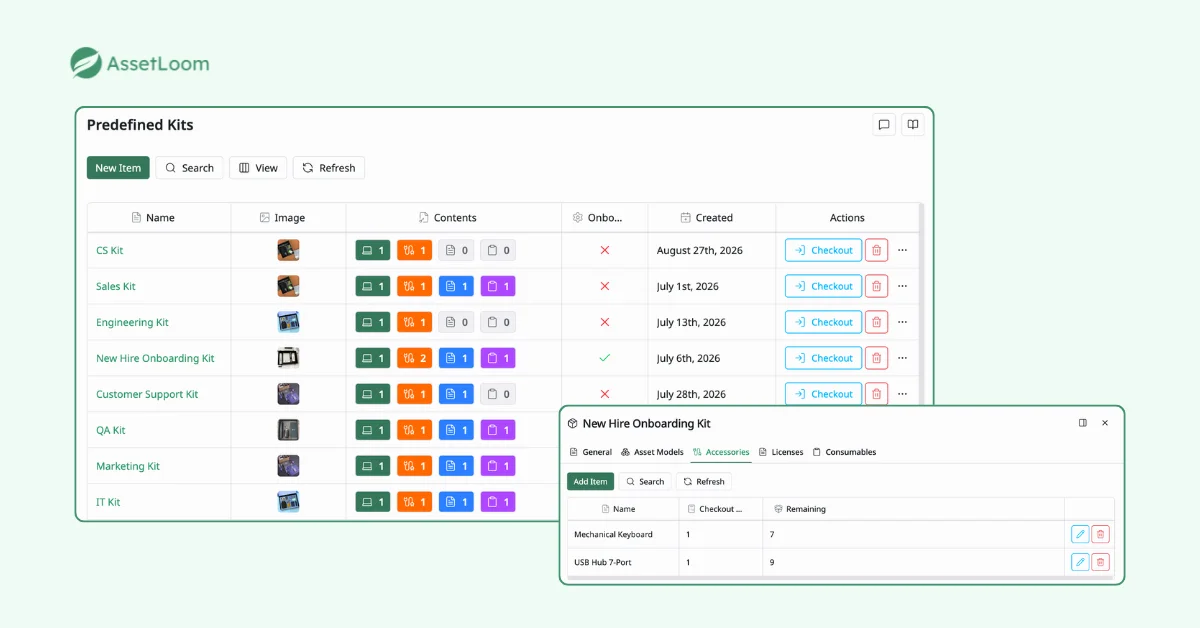Click the AssetLoom leaf logo
This screenshot has width=1200, height=628.
tap(86, 63)
